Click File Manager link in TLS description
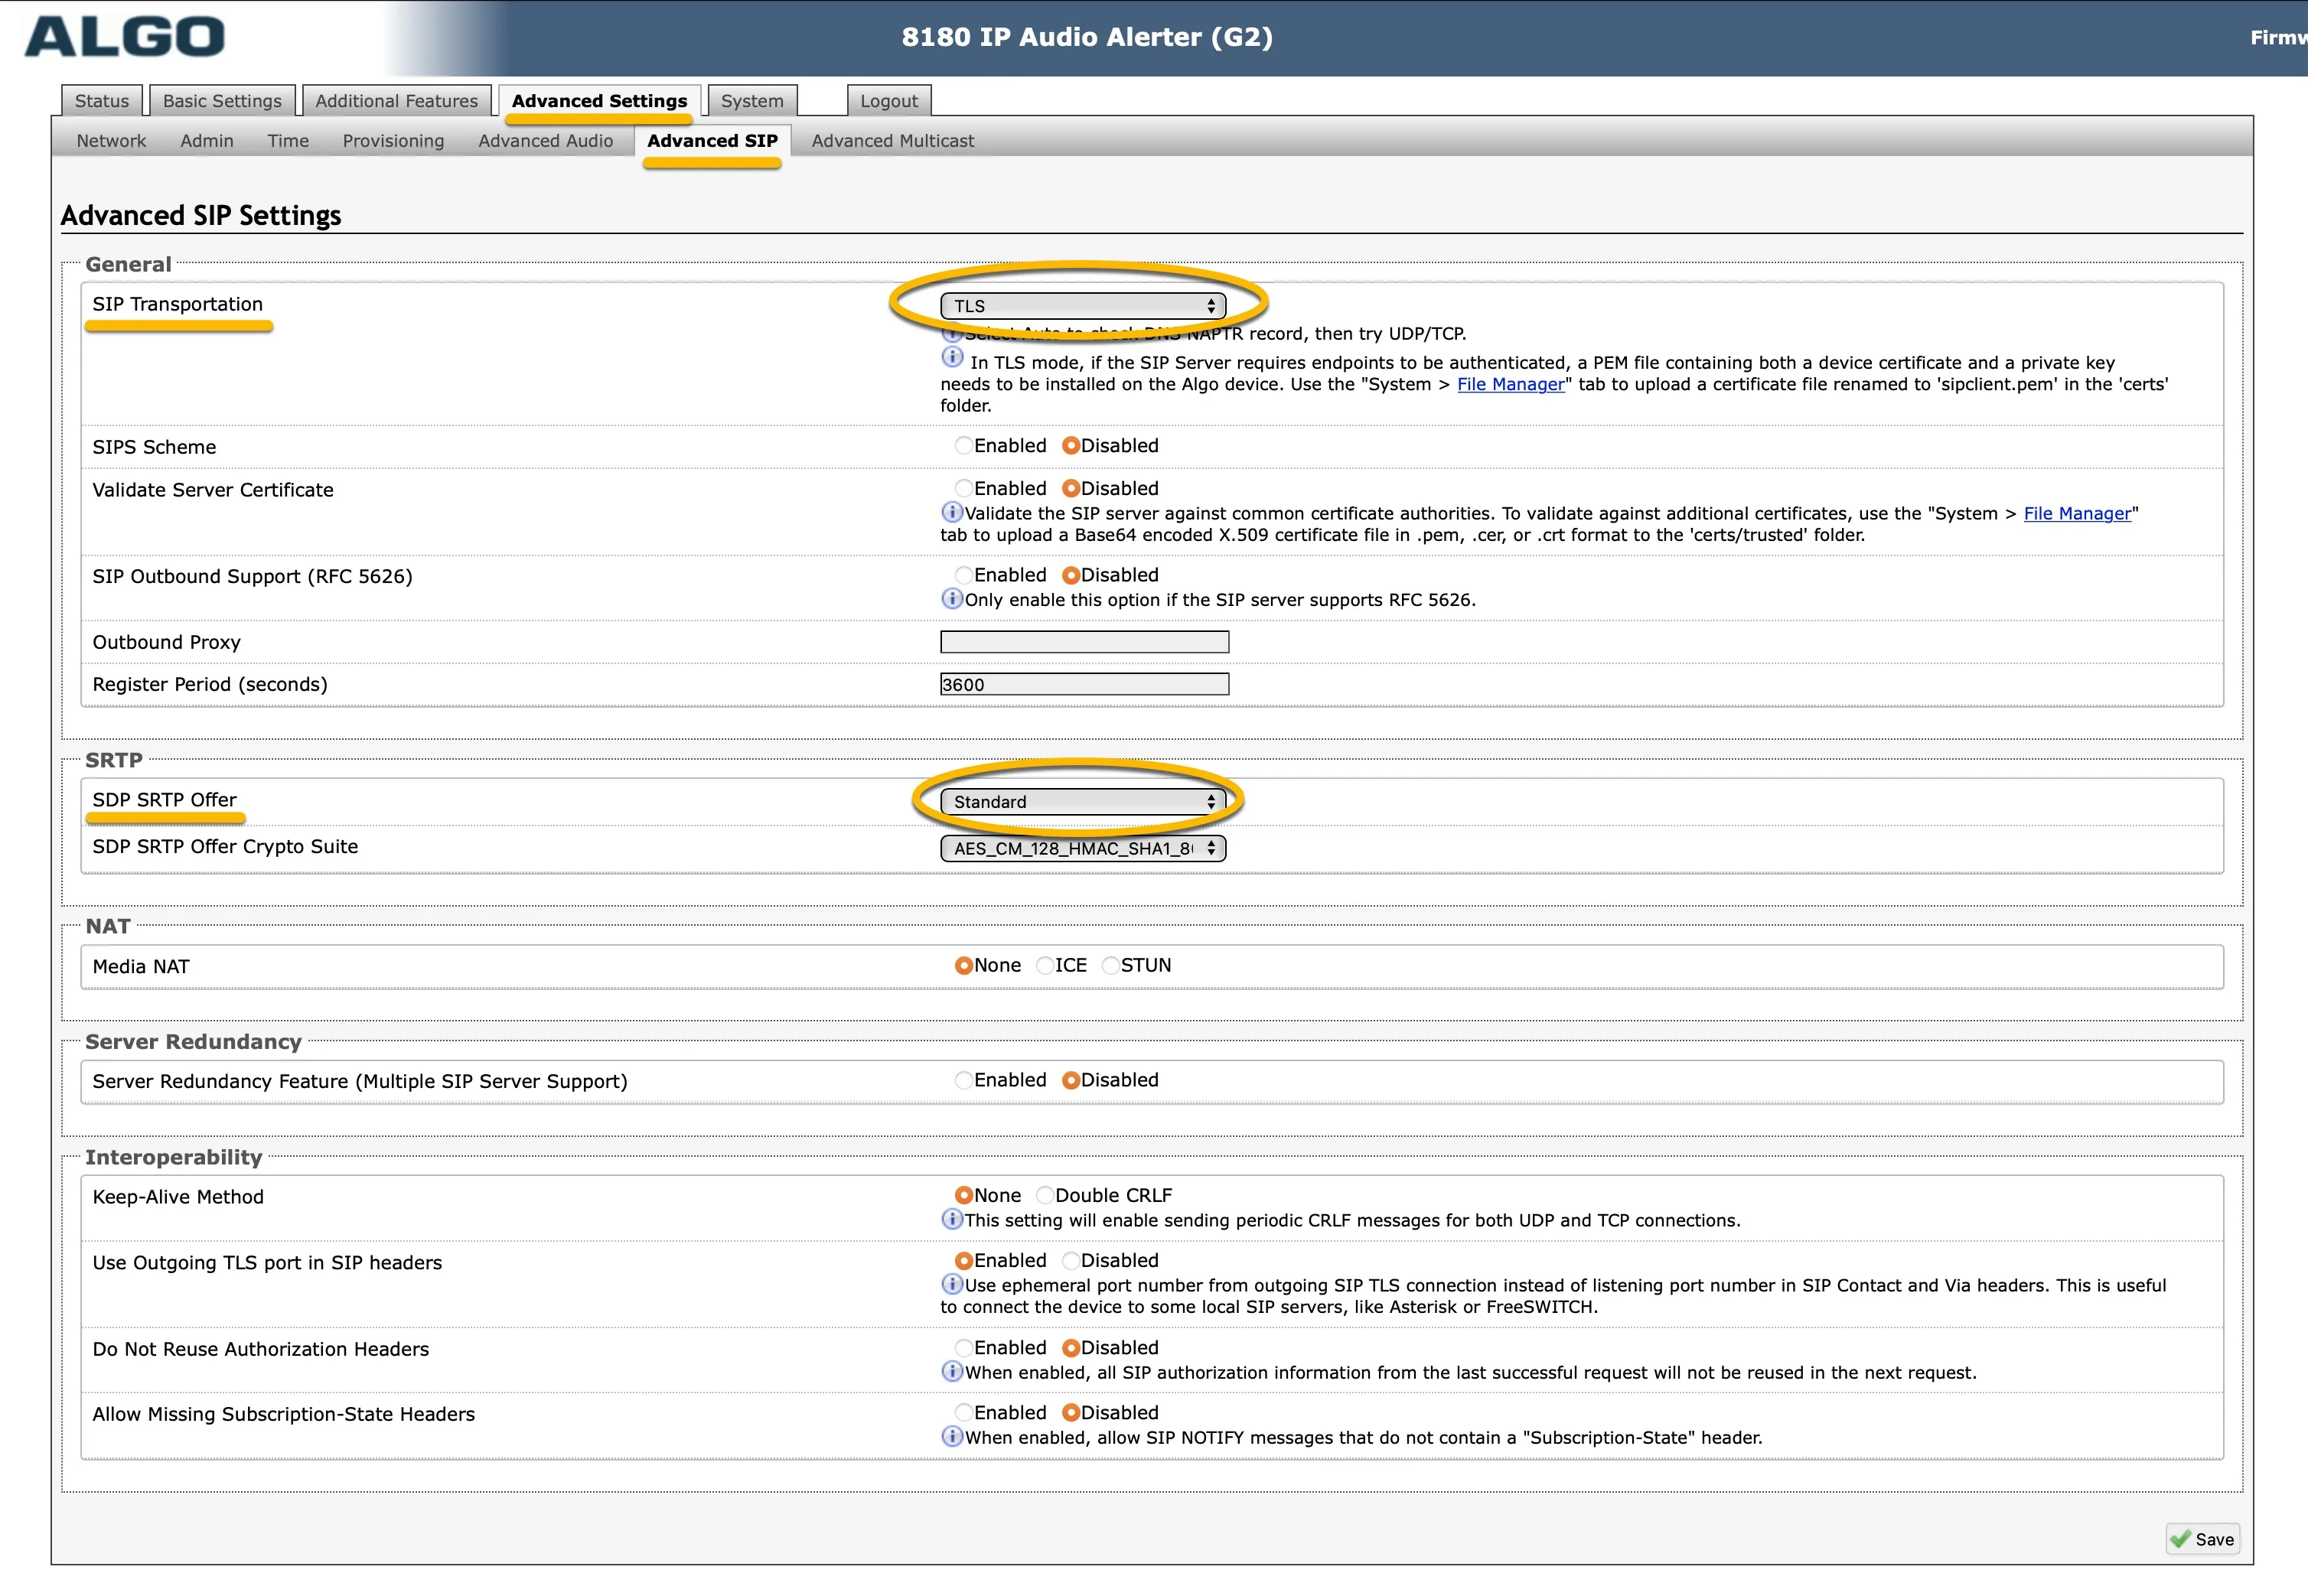The height and width of the screenshot is (1596, 2308). coord(1511,385)
